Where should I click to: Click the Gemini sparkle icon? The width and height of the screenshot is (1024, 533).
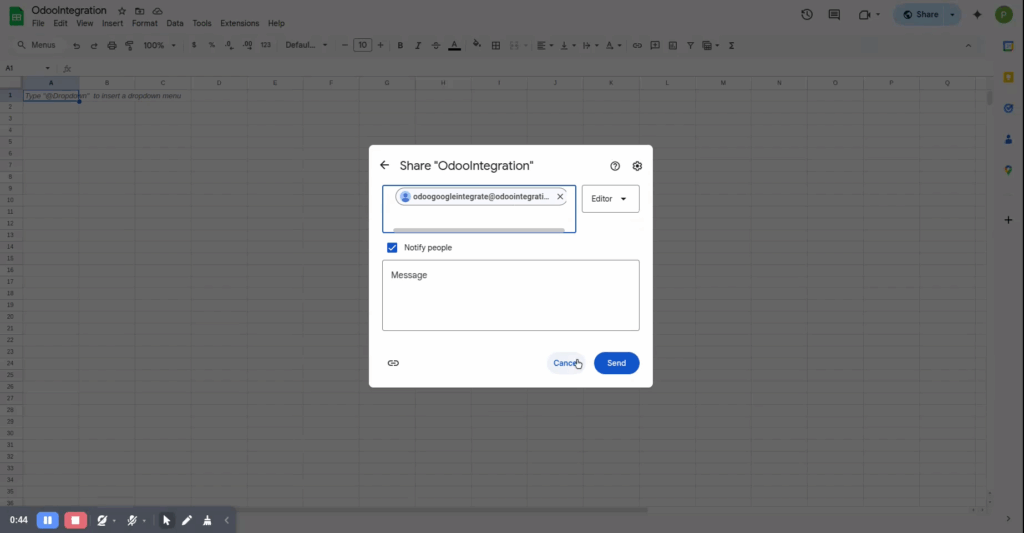977,14
